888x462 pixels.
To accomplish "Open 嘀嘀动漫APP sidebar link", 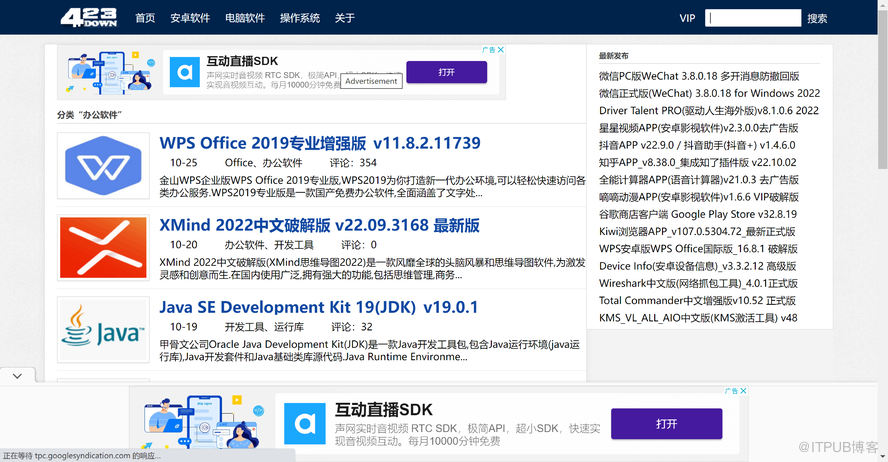I will [x=699, y=197].
